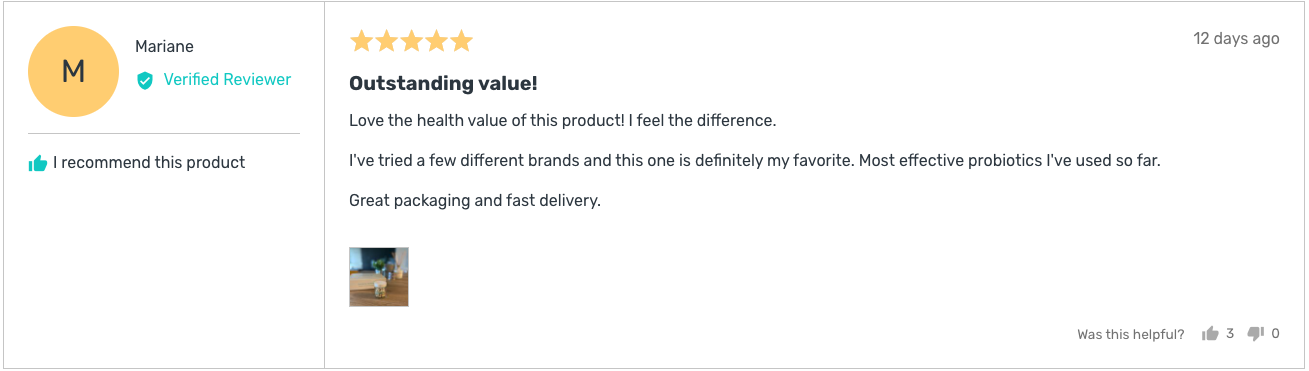Click the Verified Reviewer label
This screenshot has height=371, width=1309.
227,80
